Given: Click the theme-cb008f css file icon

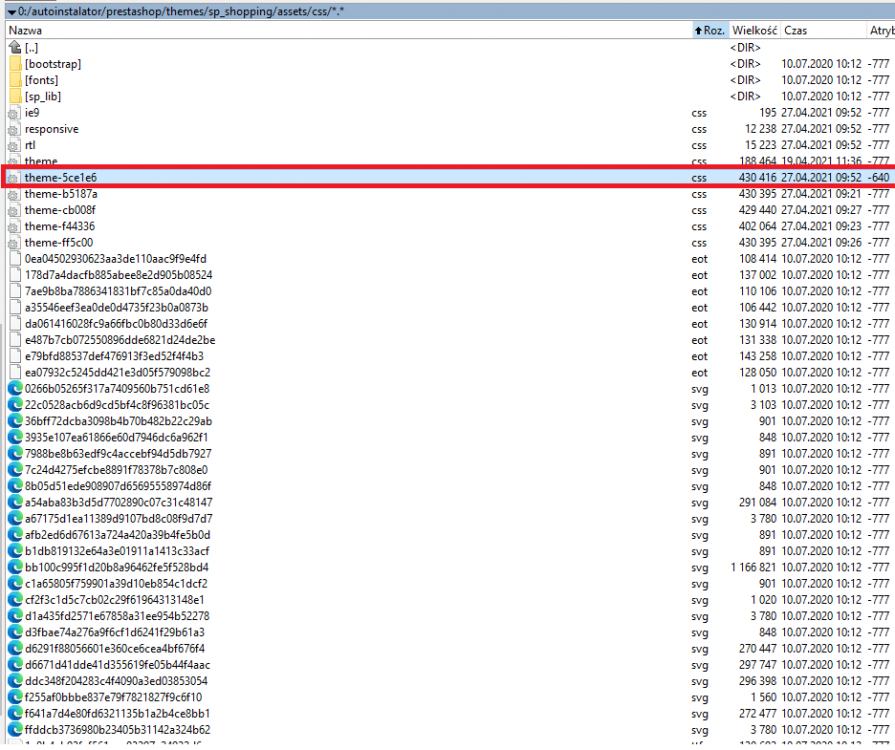Looking at the screenshot, I should click(x=13, y=211).
